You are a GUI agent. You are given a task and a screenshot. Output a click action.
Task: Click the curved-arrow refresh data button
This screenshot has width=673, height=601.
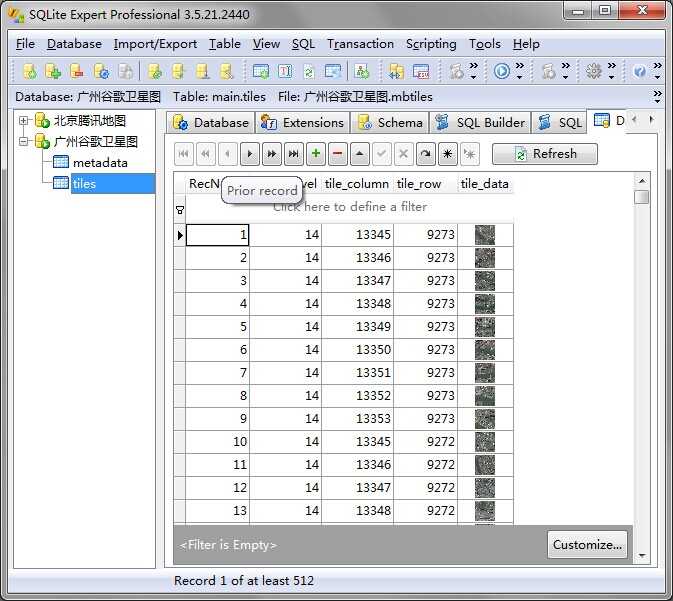pyautogui.click(x=425, y=154)
